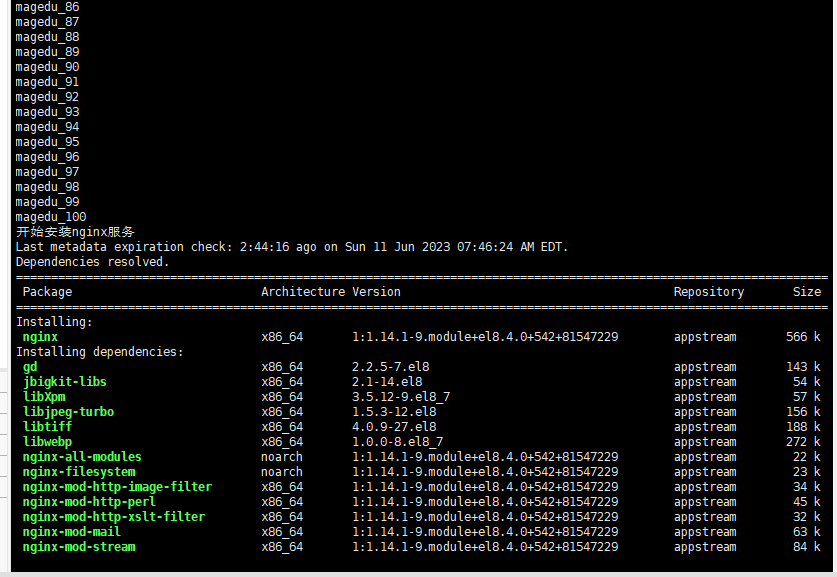The width and height of the screenshot is (837, 577).
Task: Click the Dependencies resolved. line
Action: point(92,262)
